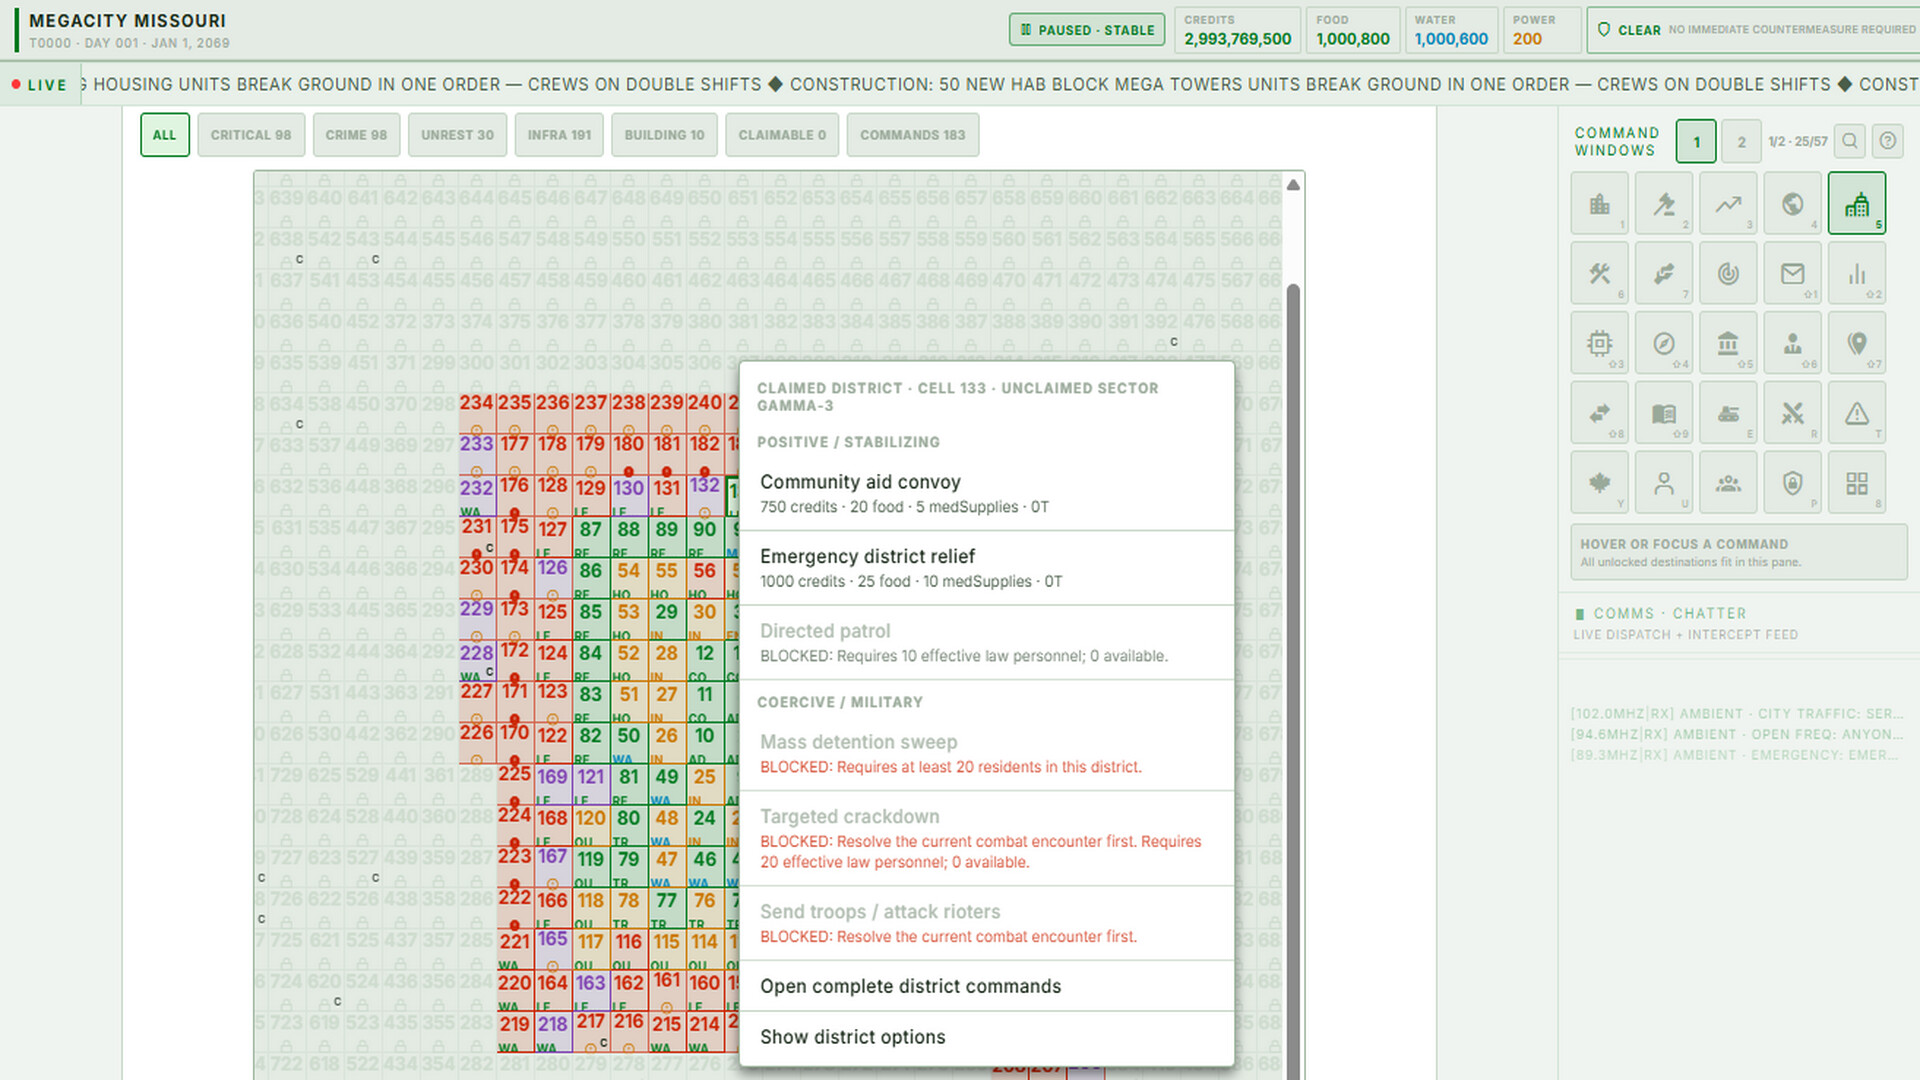The width and height of the screenshot is (1920, 1080).
Task: Open the compass navigation command window
Action: tap(1664, 343)
